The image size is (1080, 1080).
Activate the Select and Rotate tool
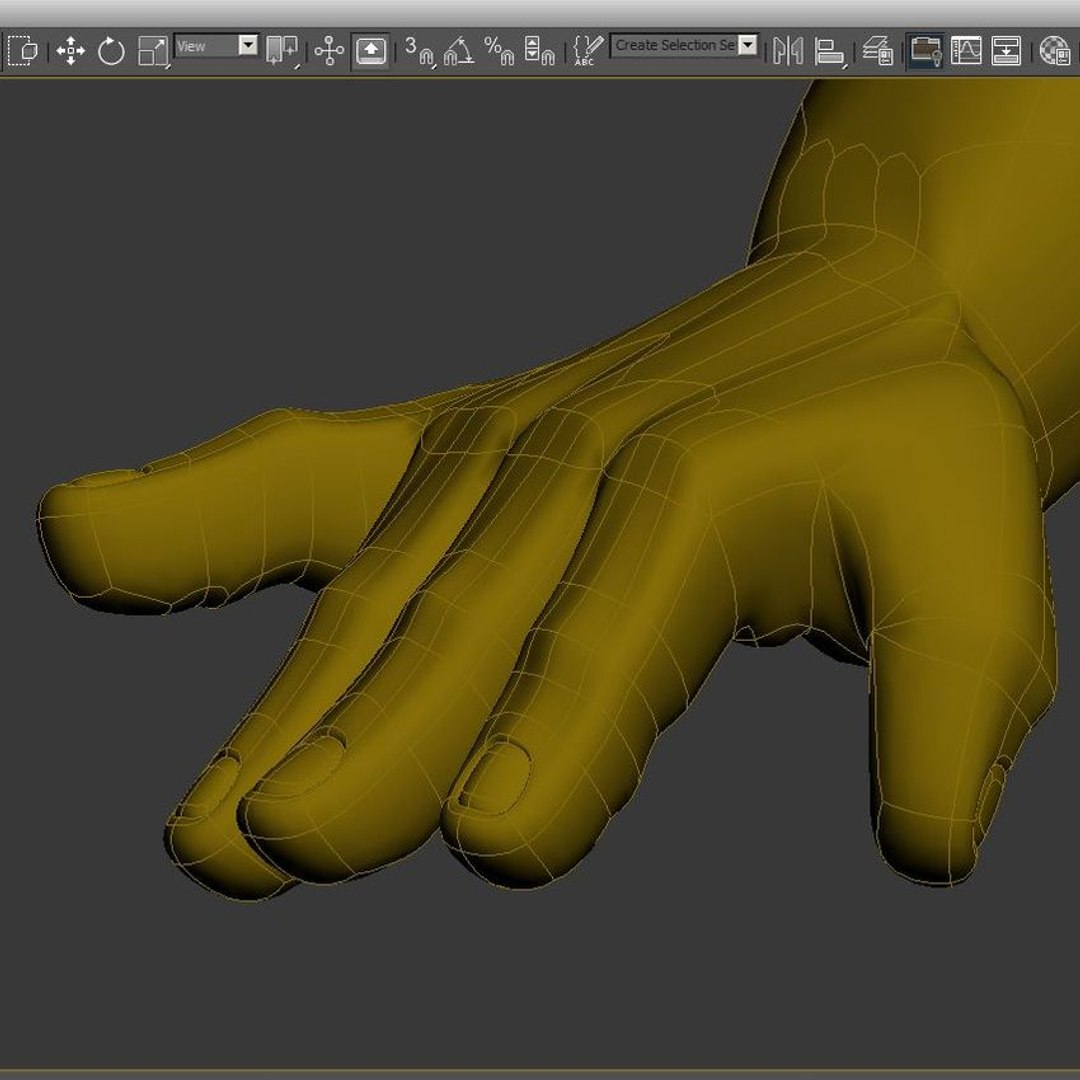point(111,51)
